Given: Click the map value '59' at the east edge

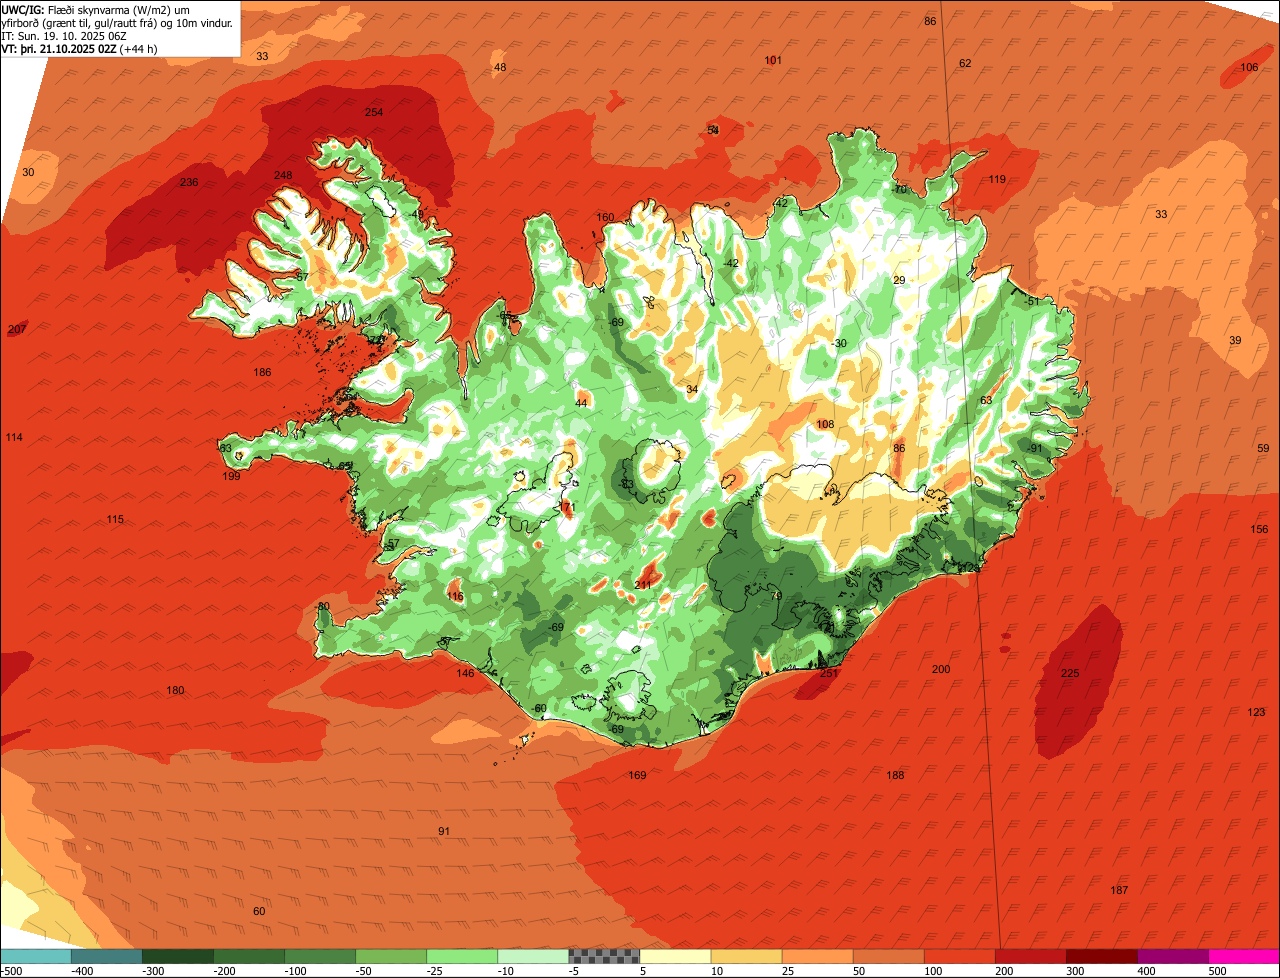Looking at the screenshot, I should pyautogui.click(x=1263, y=448).
